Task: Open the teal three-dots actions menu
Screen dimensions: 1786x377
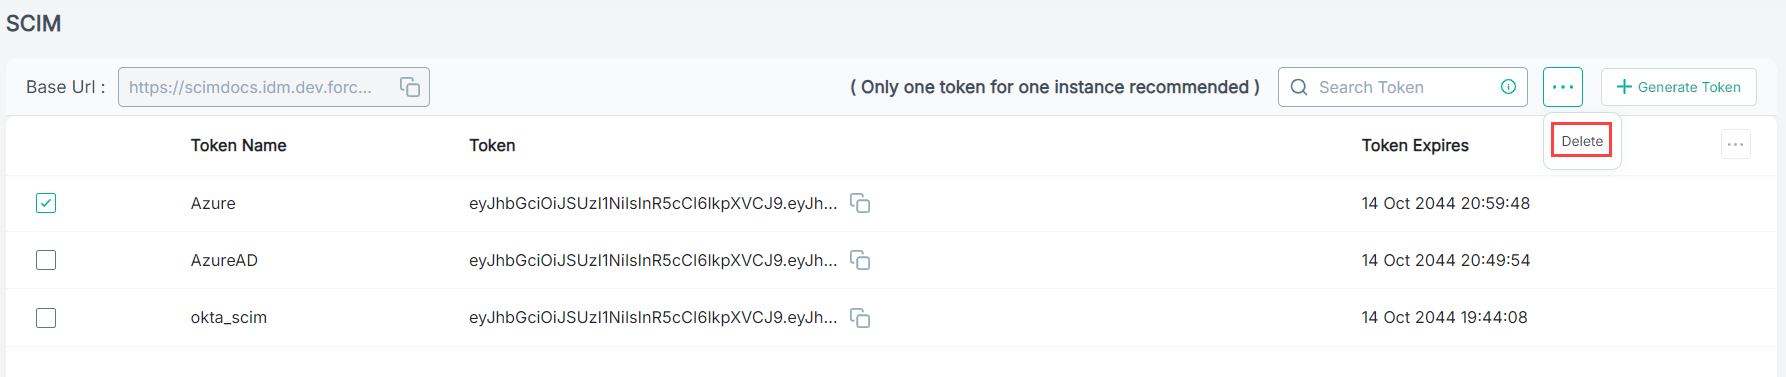Action: [x=1563, y=87]
